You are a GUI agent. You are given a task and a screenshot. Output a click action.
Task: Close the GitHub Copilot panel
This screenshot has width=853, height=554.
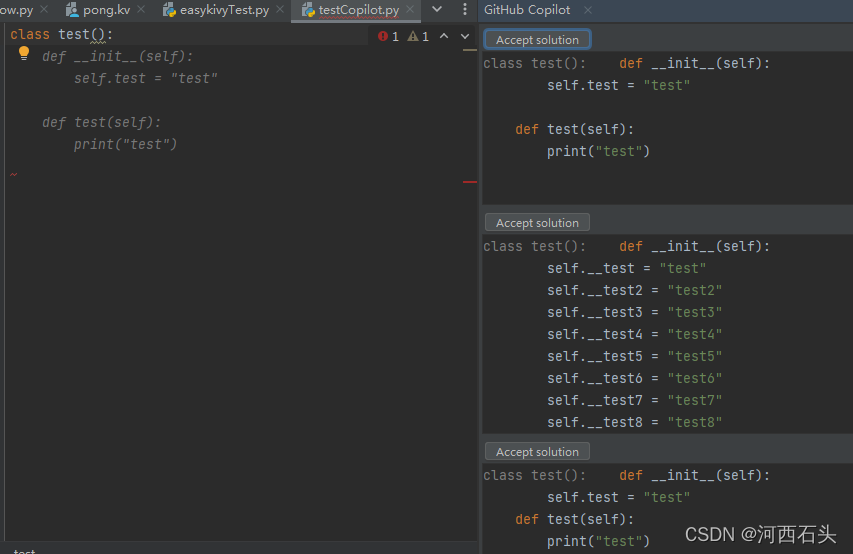[588, 10]
